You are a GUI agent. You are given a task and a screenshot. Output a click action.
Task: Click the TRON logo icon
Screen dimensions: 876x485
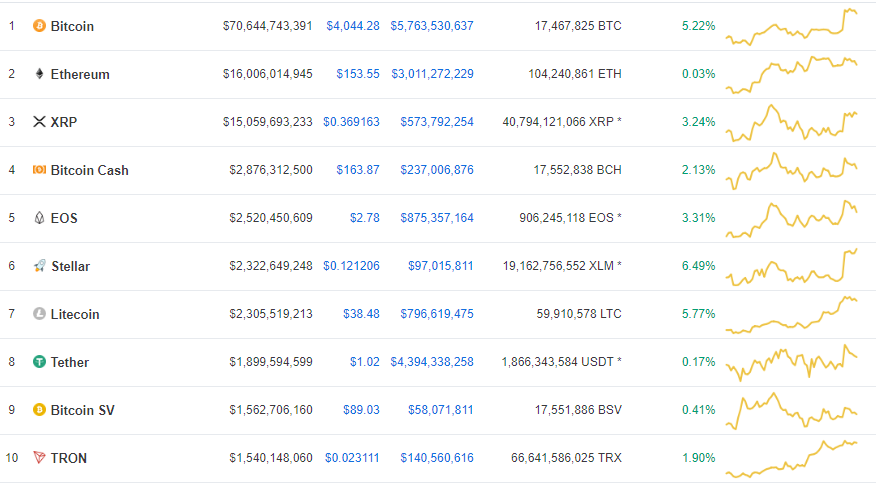pyautogui.click(x=40, y=458)
